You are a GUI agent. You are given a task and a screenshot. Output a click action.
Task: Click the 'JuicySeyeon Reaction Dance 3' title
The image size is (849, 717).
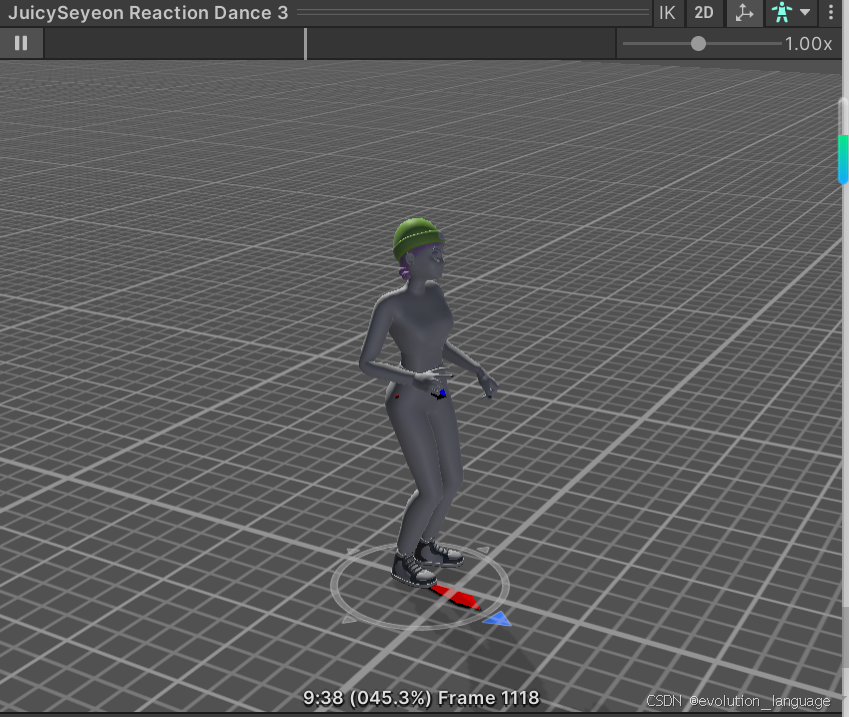pos(148,12)
